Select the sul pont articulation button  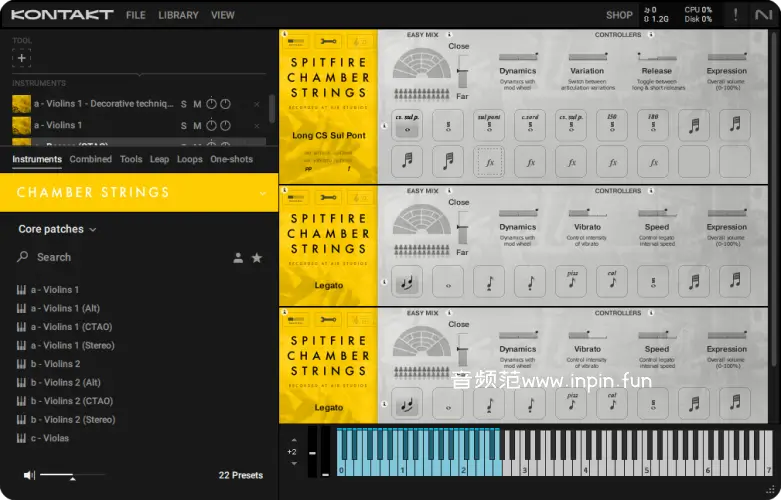489,125
